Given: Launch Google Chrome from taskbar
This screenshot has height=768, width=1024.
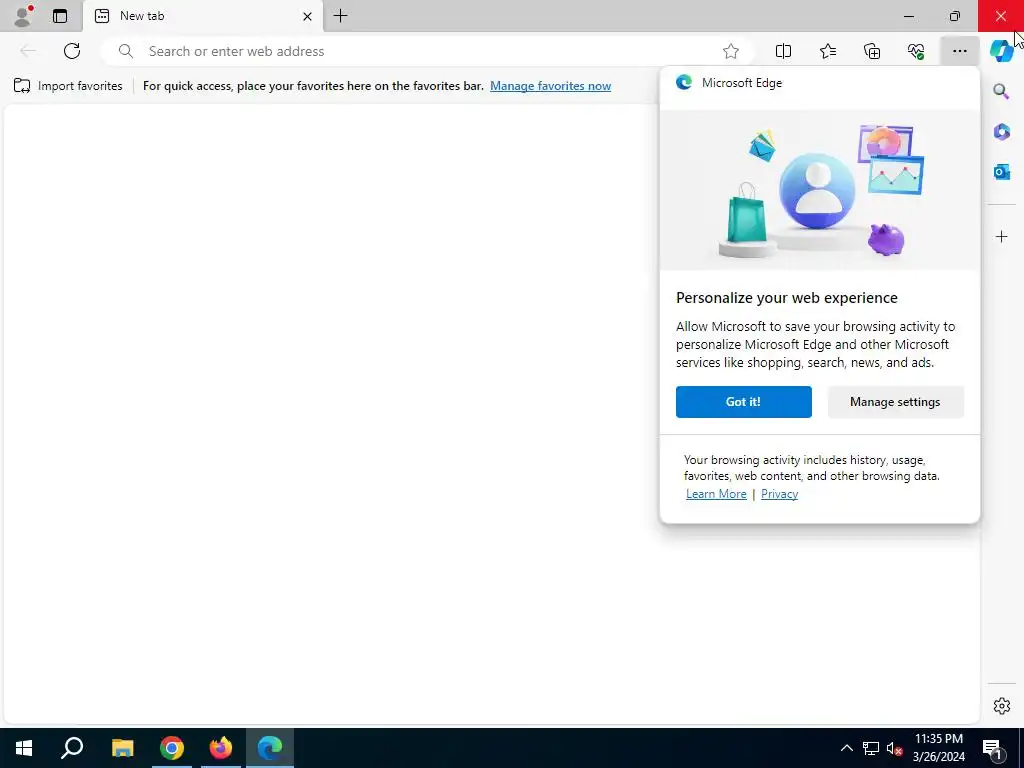Looking at the screenshot, I should 172,748.
